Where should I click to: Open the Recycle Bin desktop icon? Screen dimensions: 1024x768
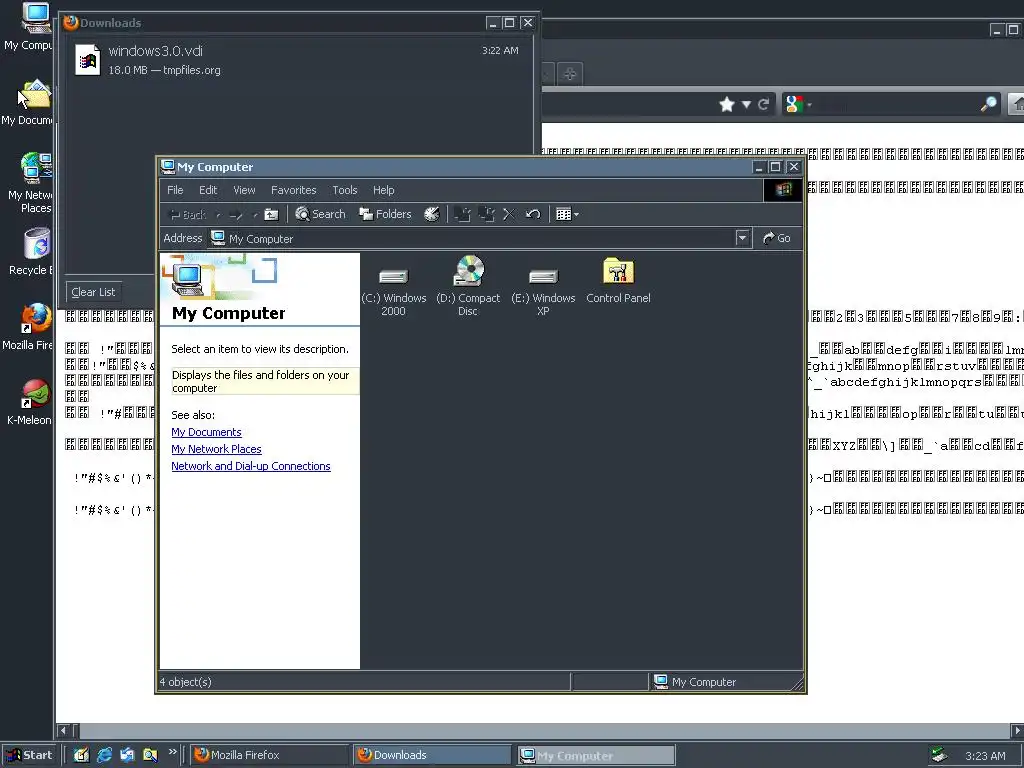coord(33,251)
